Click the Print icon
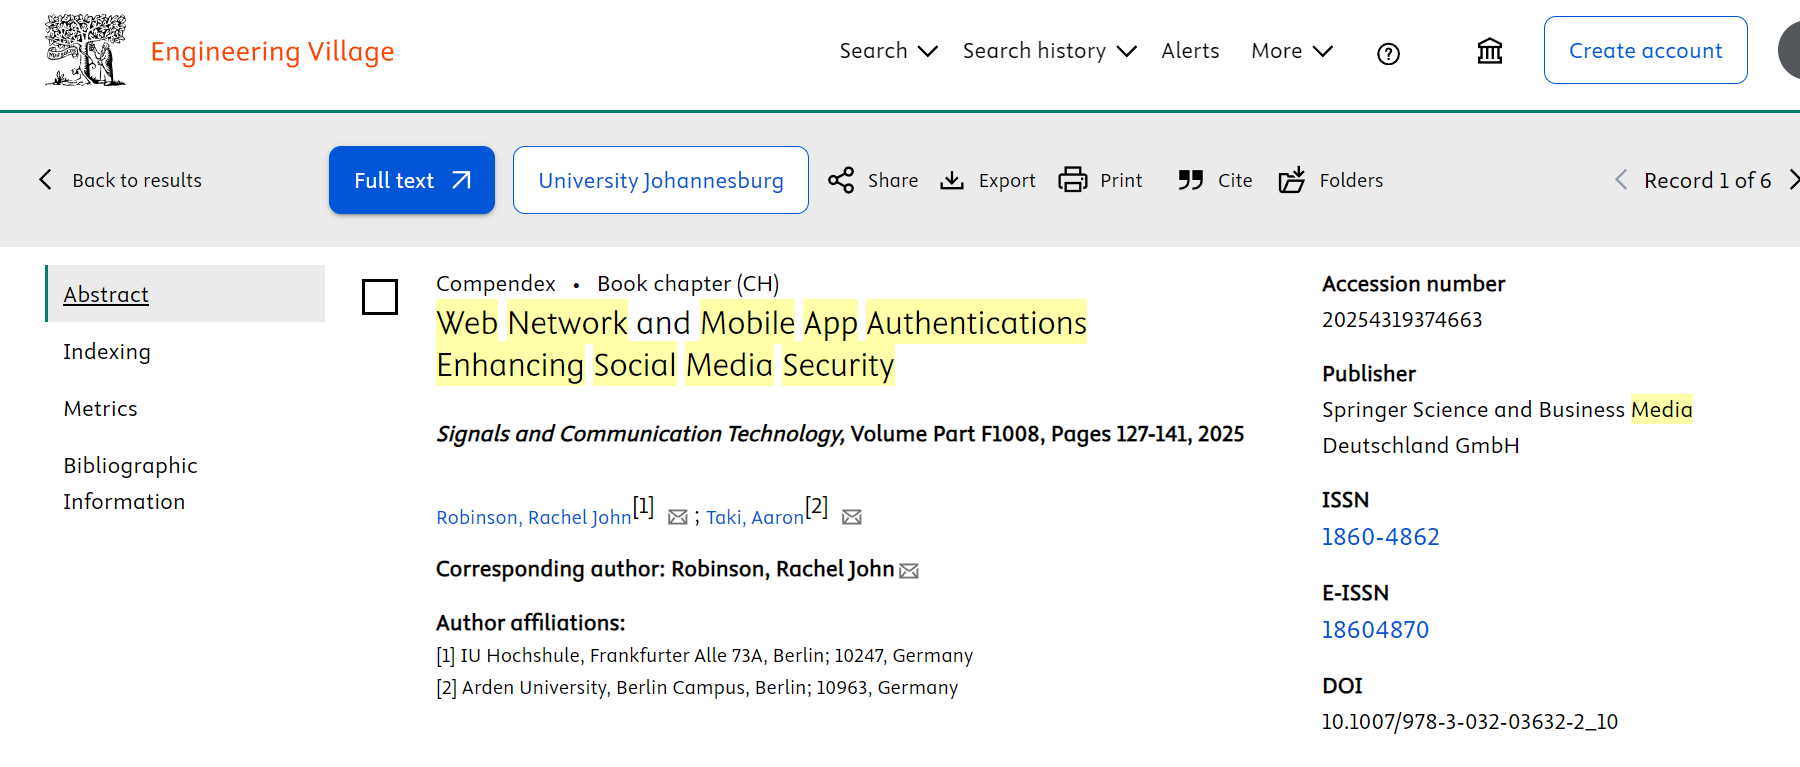1800x767 pixels. coord(1073,180)
